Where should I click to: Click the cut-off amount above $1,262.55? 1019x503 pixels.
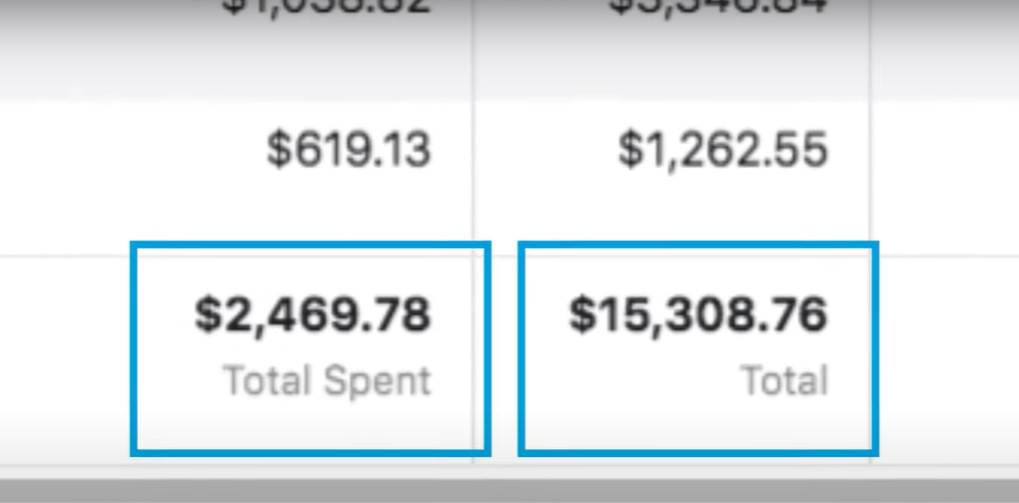[x=722, y=8]
